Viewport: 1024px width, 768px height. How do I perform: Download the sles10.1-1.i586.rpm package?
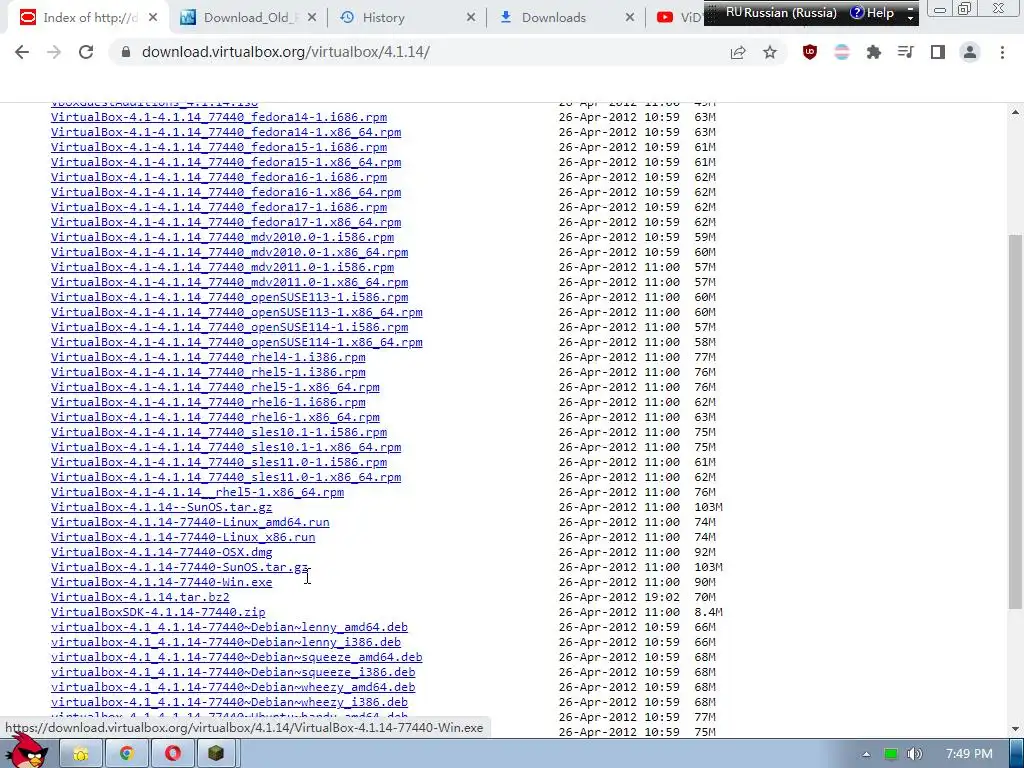pyautogui.click(x=219, y=432)
